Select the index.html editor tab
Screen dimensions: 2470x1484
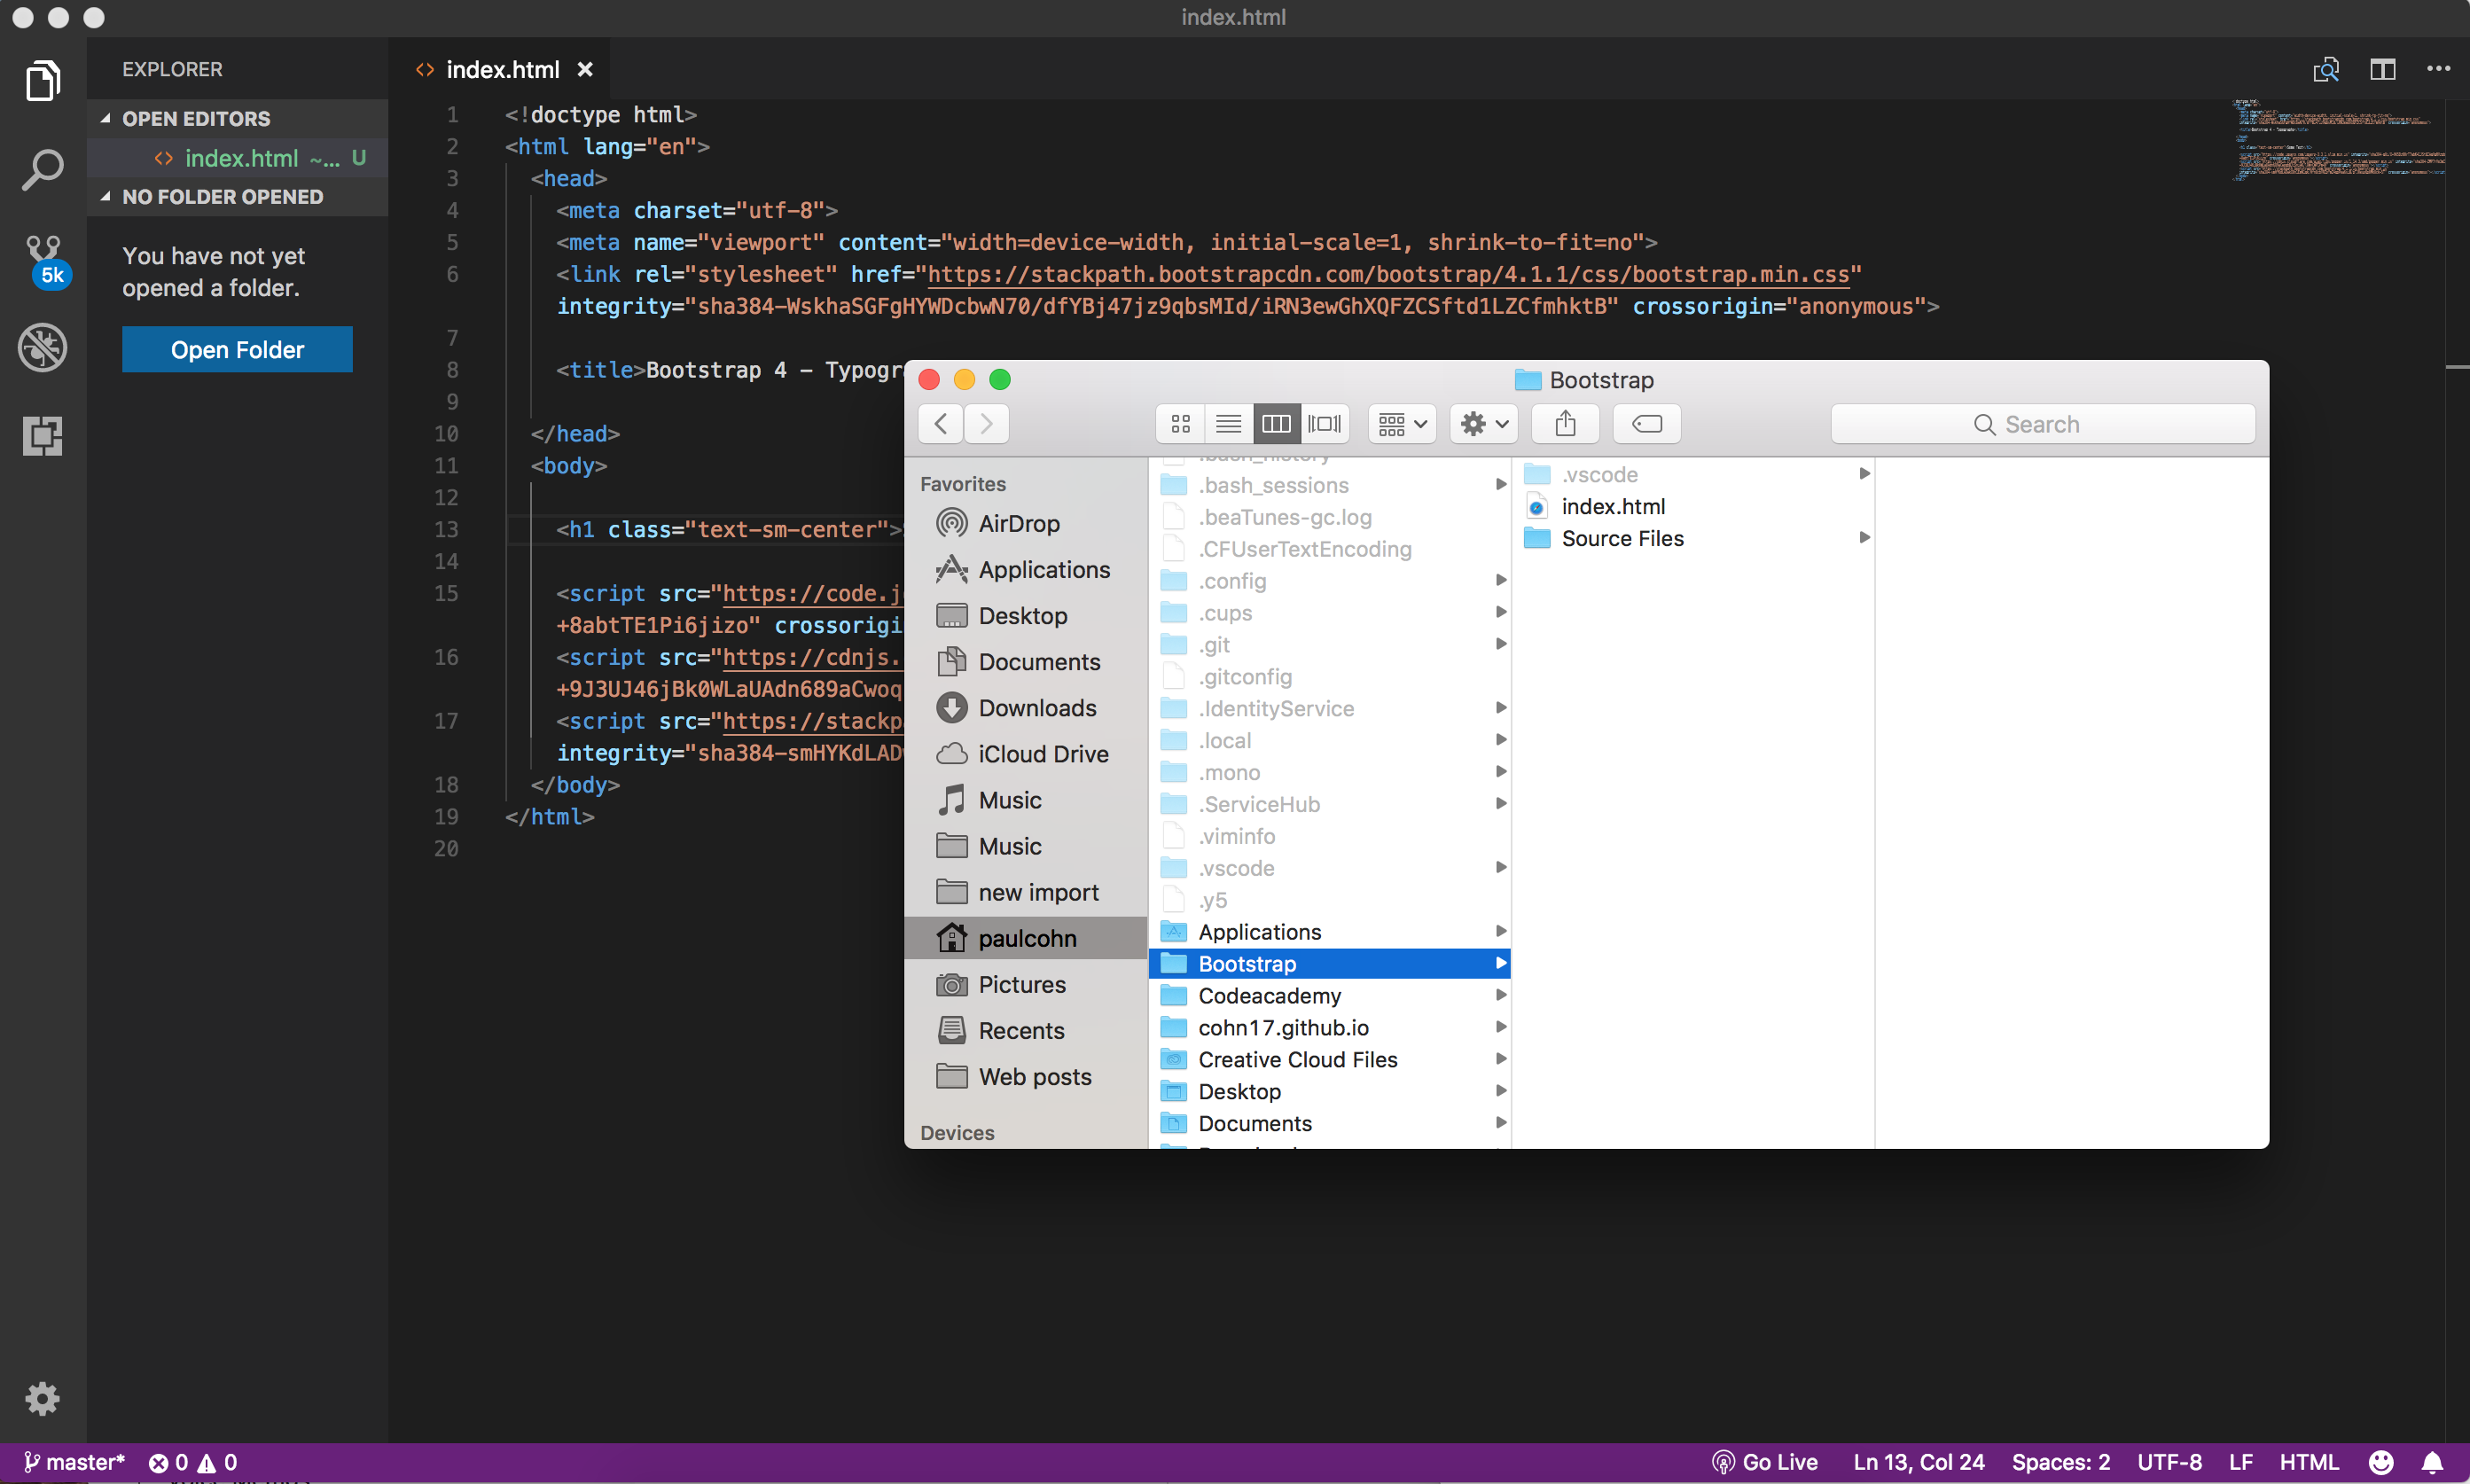coord(502,70)
